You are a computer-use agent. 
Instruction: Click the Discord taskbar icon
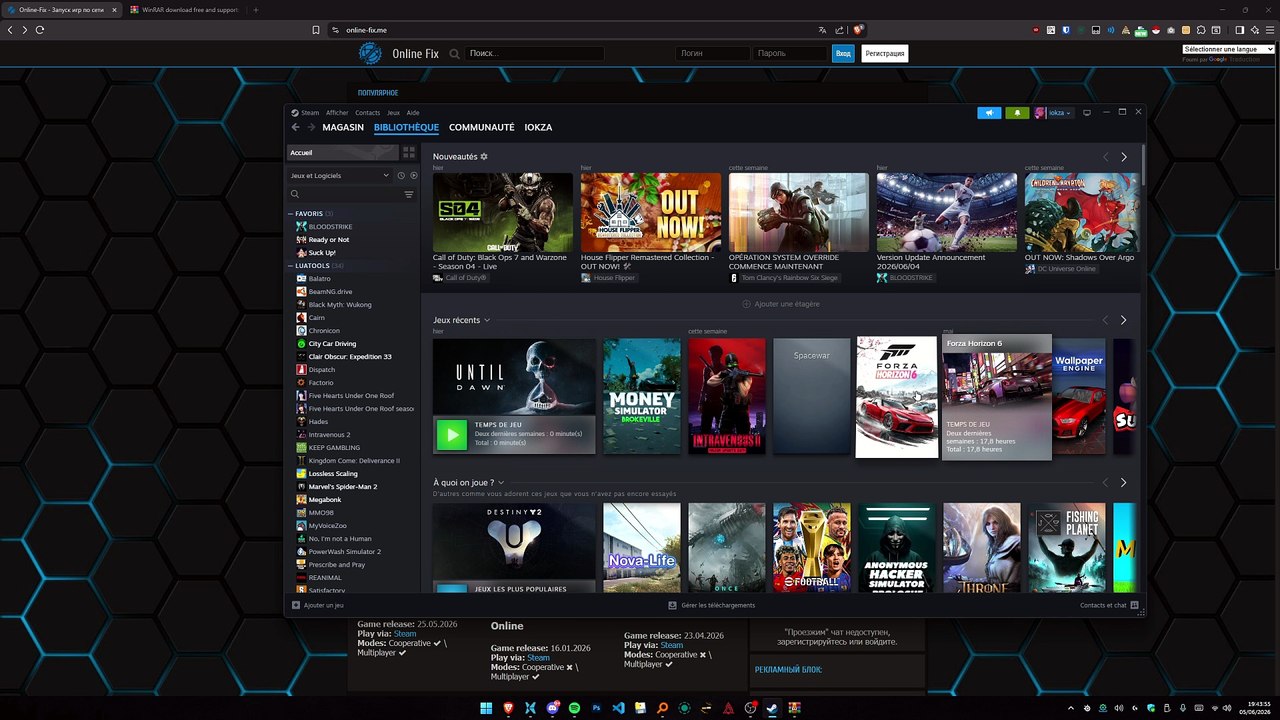click(552, 708)
